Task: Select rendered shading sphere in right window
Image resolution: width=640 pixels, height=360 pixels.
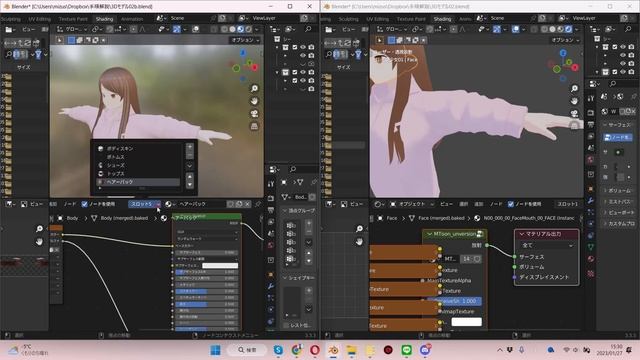Action: pyautogui.click(x=568, y=29)
